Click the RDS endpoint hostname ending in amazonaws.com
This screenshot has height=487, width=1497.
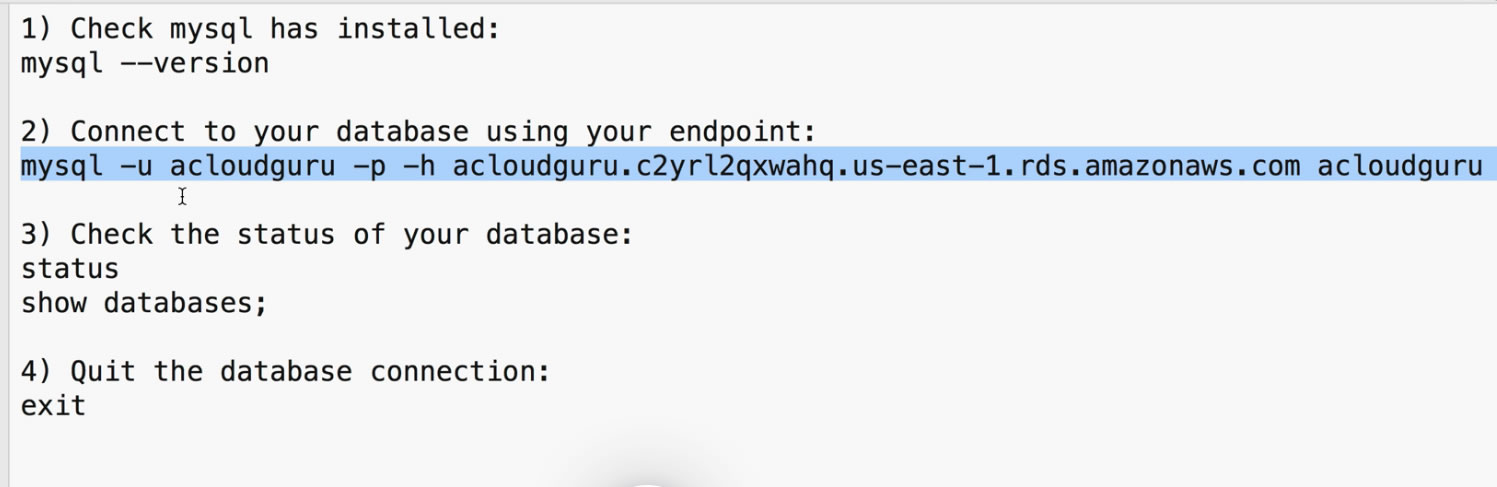pyautogui.click(x=876, y=166)
